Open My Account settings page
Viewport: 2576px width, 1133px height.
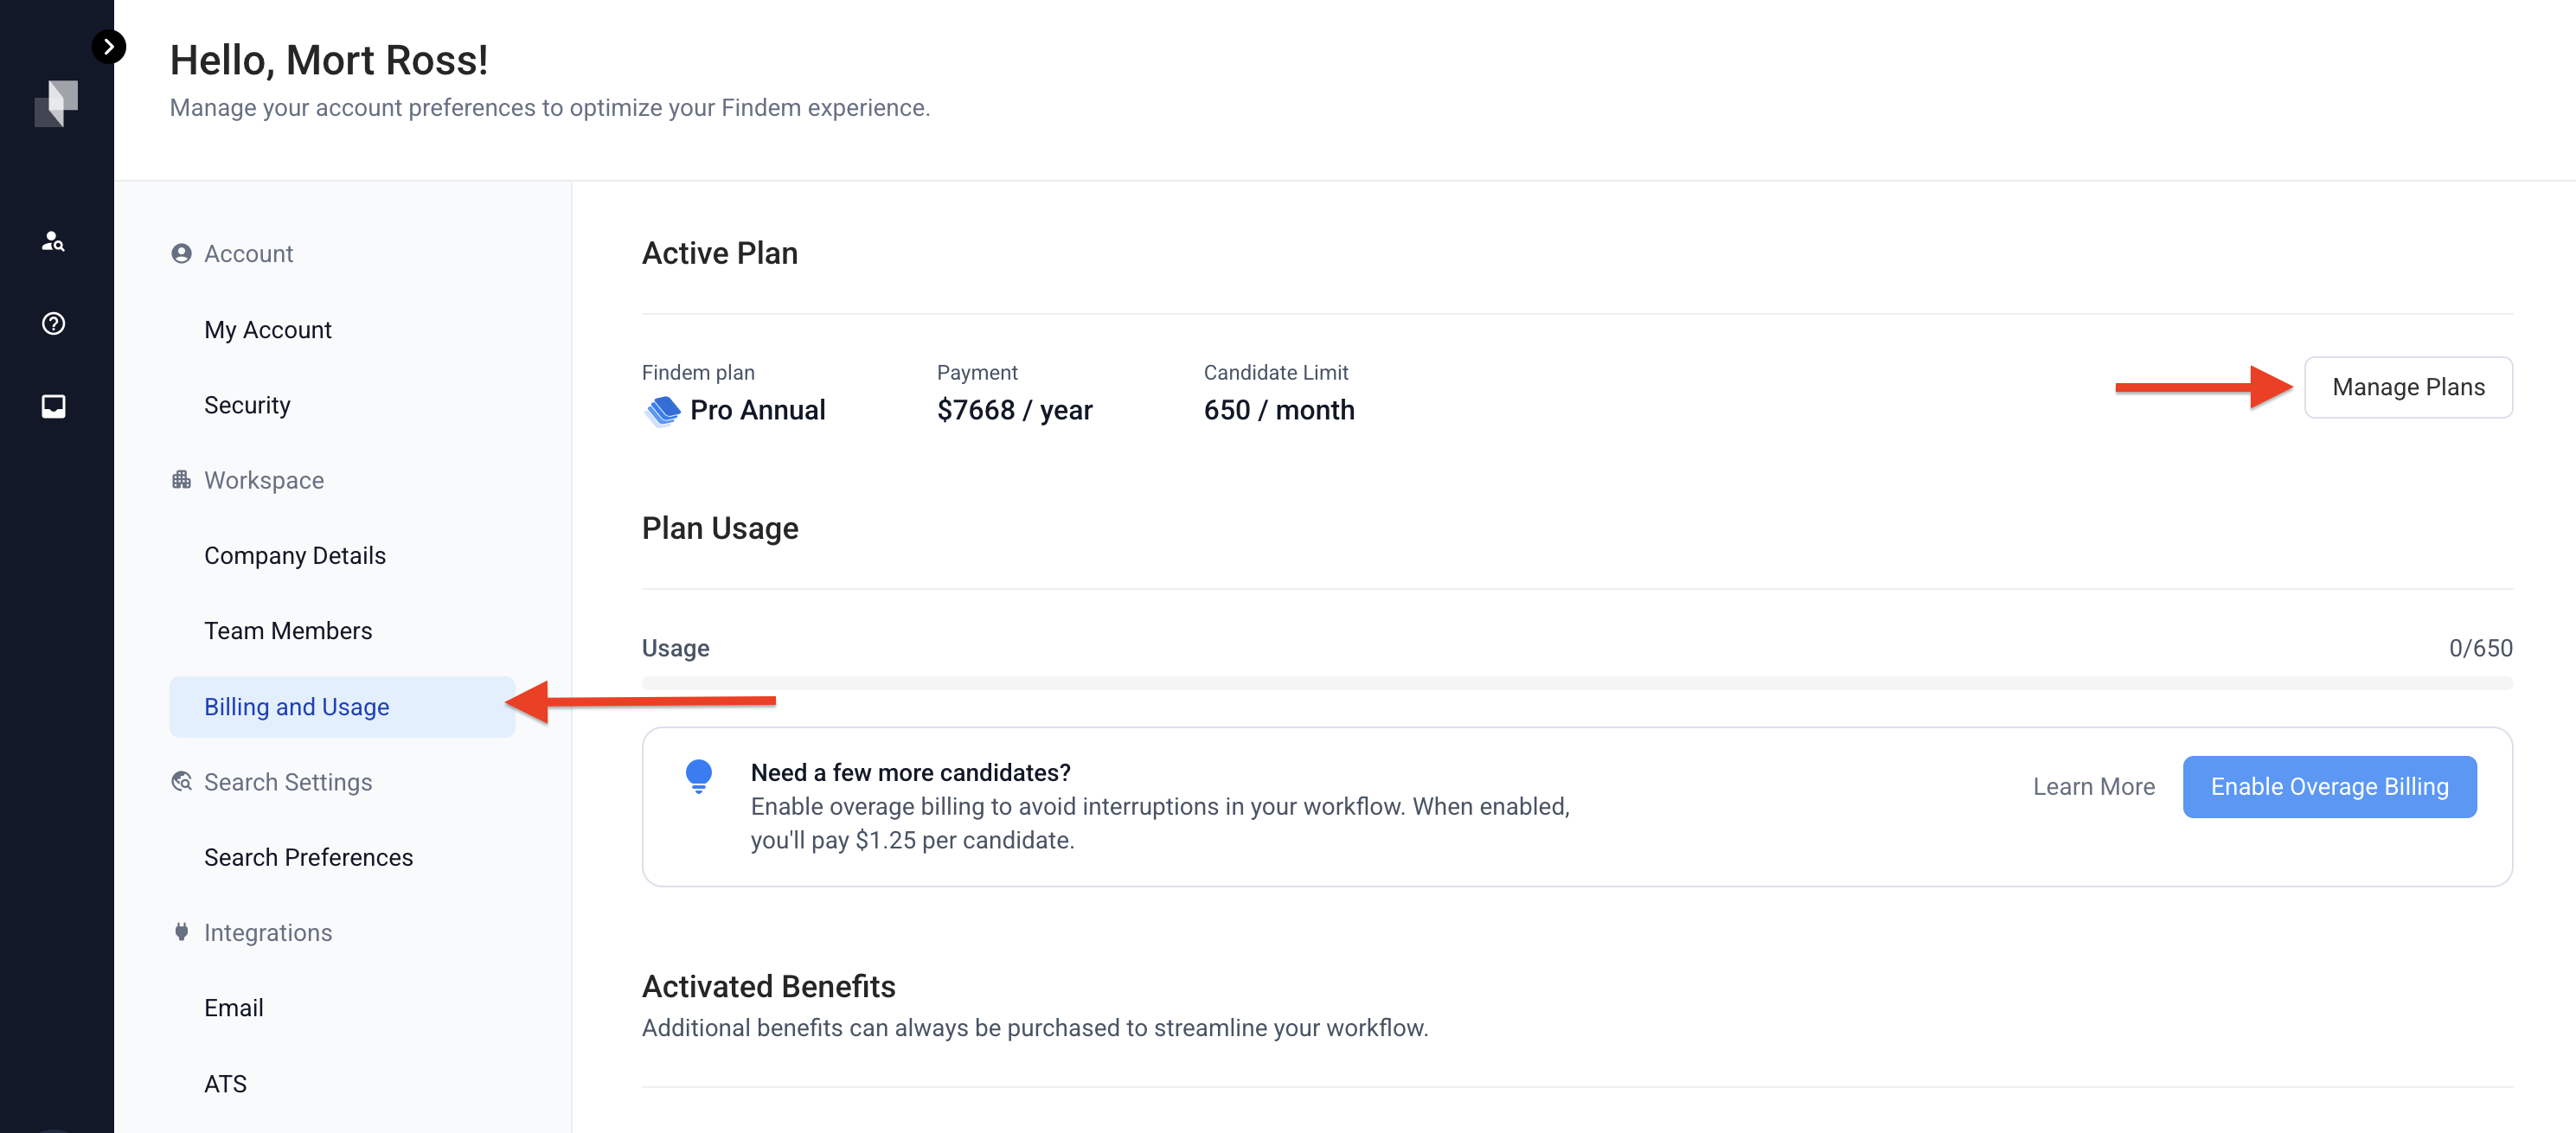(267, 330)
